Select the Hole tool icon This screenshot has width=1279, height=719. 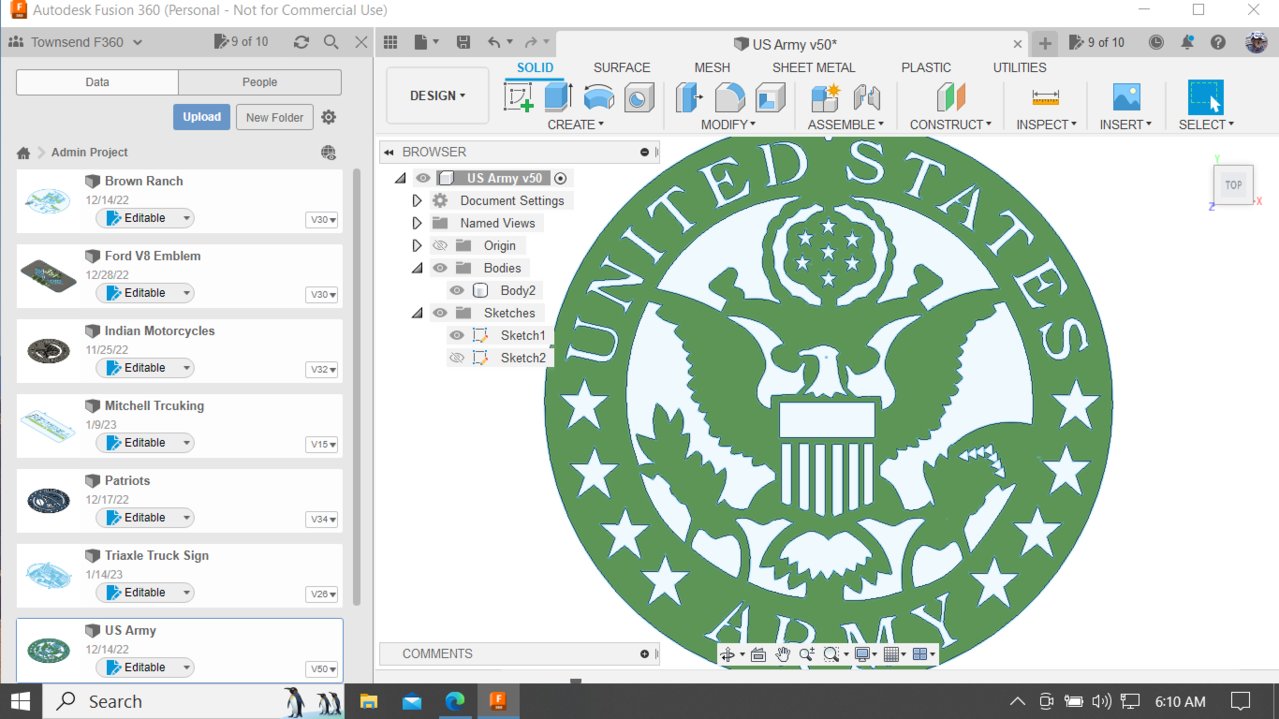tap(638, 97)
